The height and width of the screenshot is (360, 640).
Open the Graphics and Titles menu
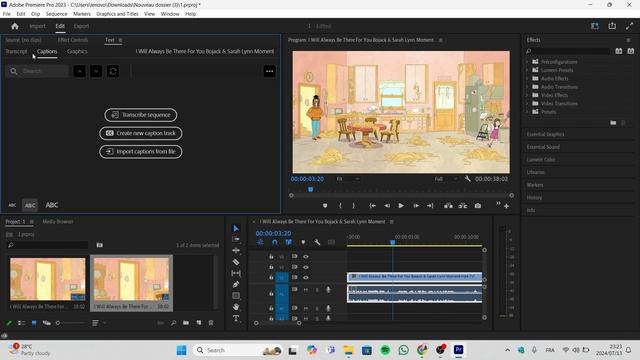click(x=117, y=14)
